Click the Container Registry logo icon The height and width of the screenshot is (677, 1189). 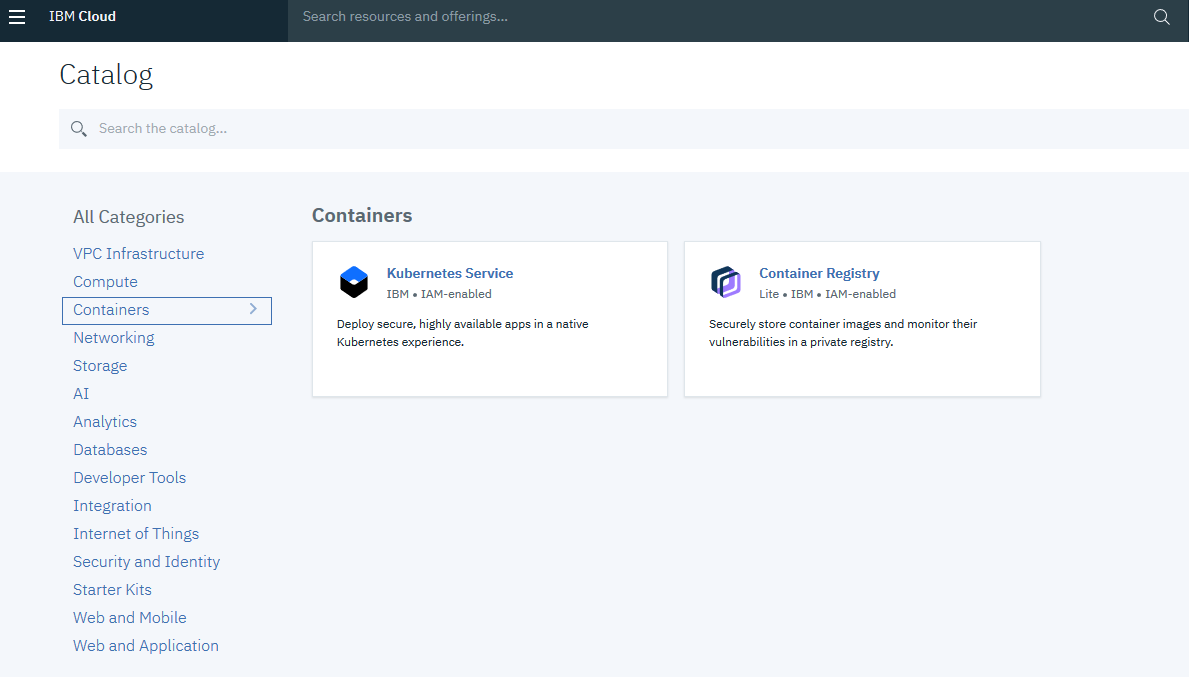pyautogui.click(x=726, y=282)
